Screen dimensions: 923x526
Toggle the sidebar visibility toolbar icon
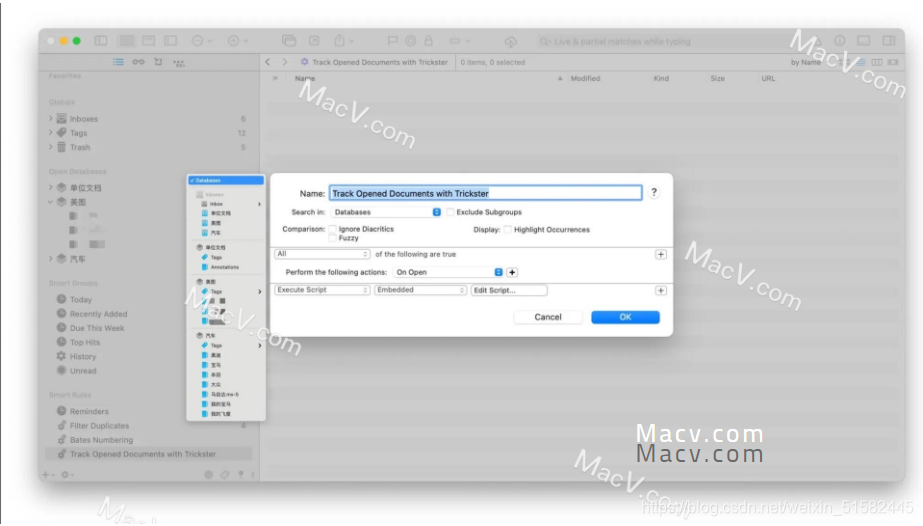(x=101, y=41)
